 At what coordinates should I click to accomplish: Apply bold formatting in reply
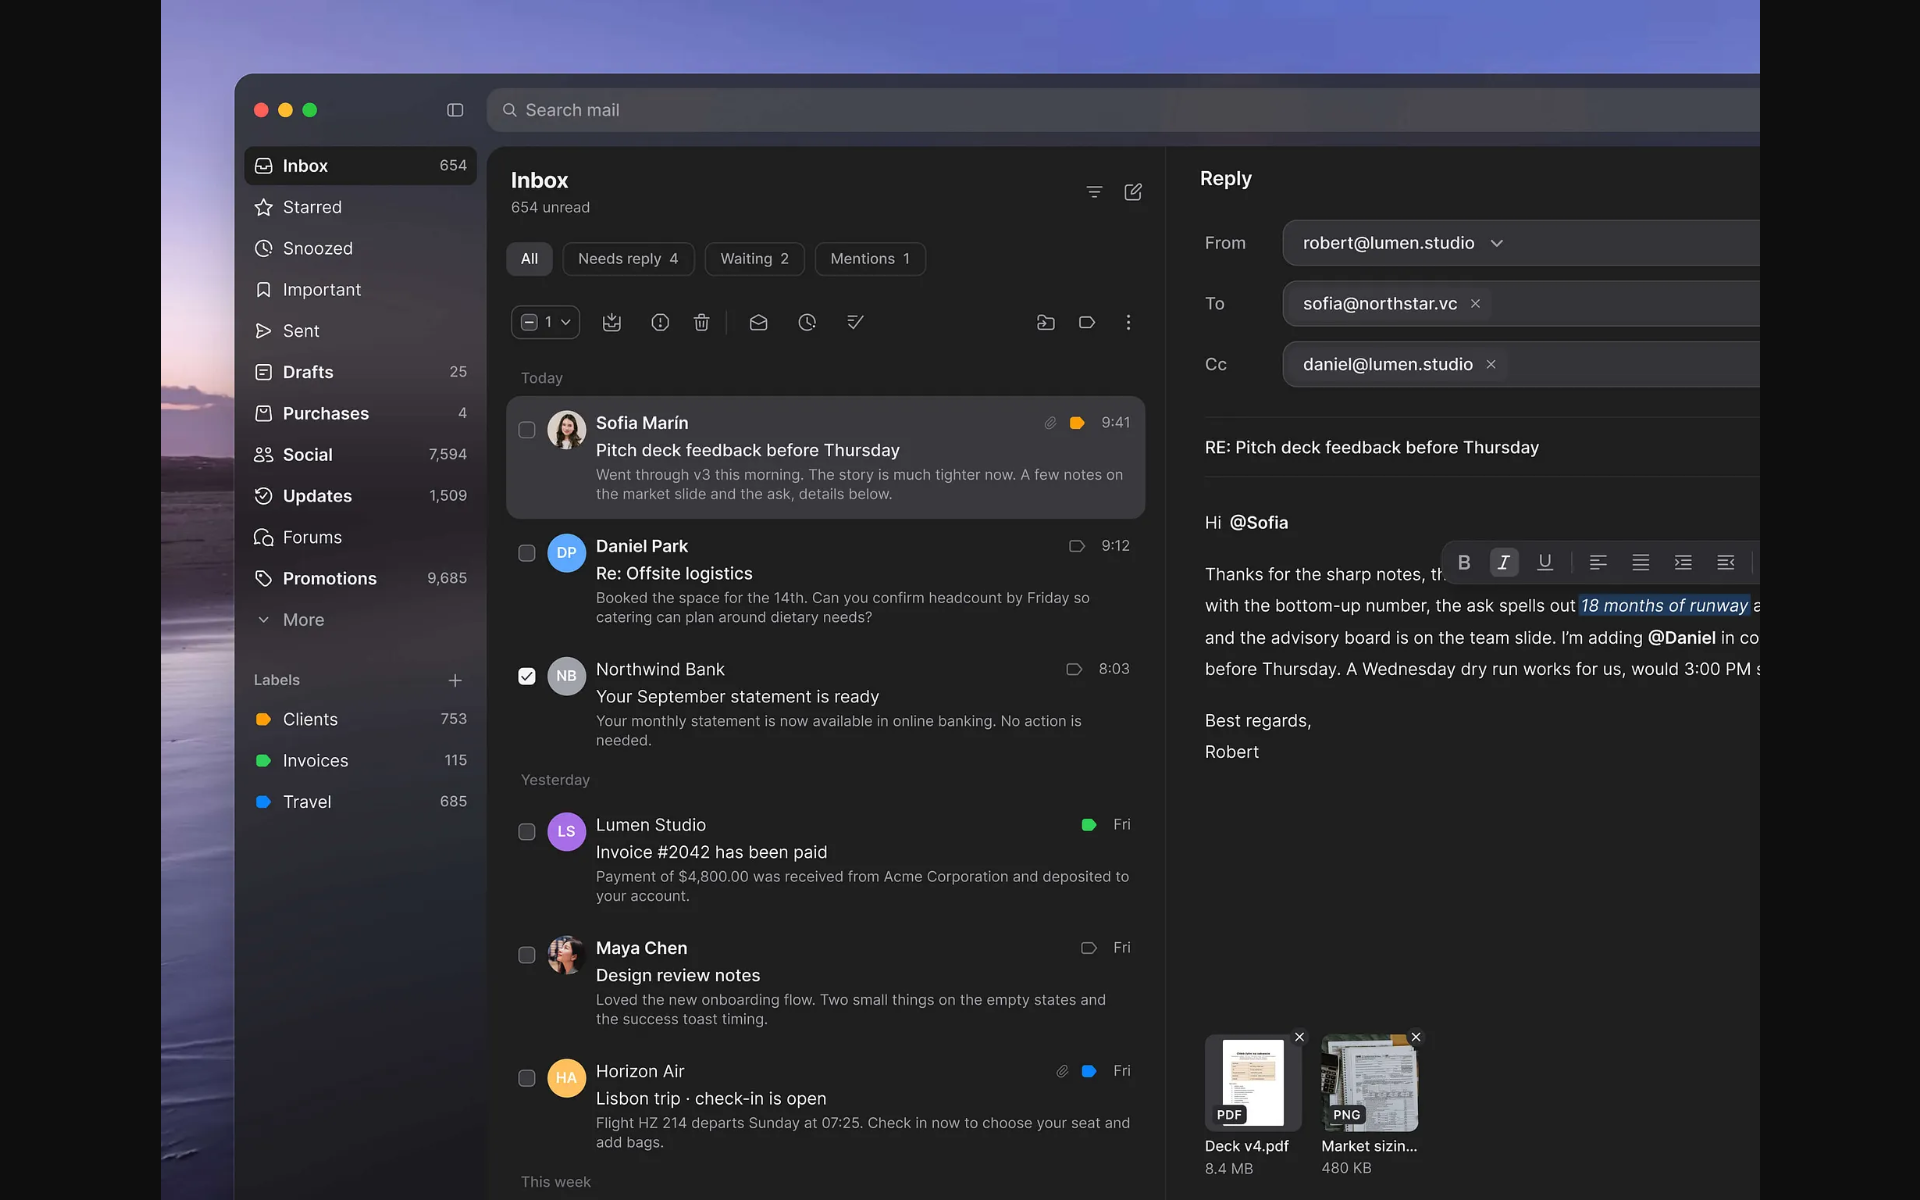1464,562
